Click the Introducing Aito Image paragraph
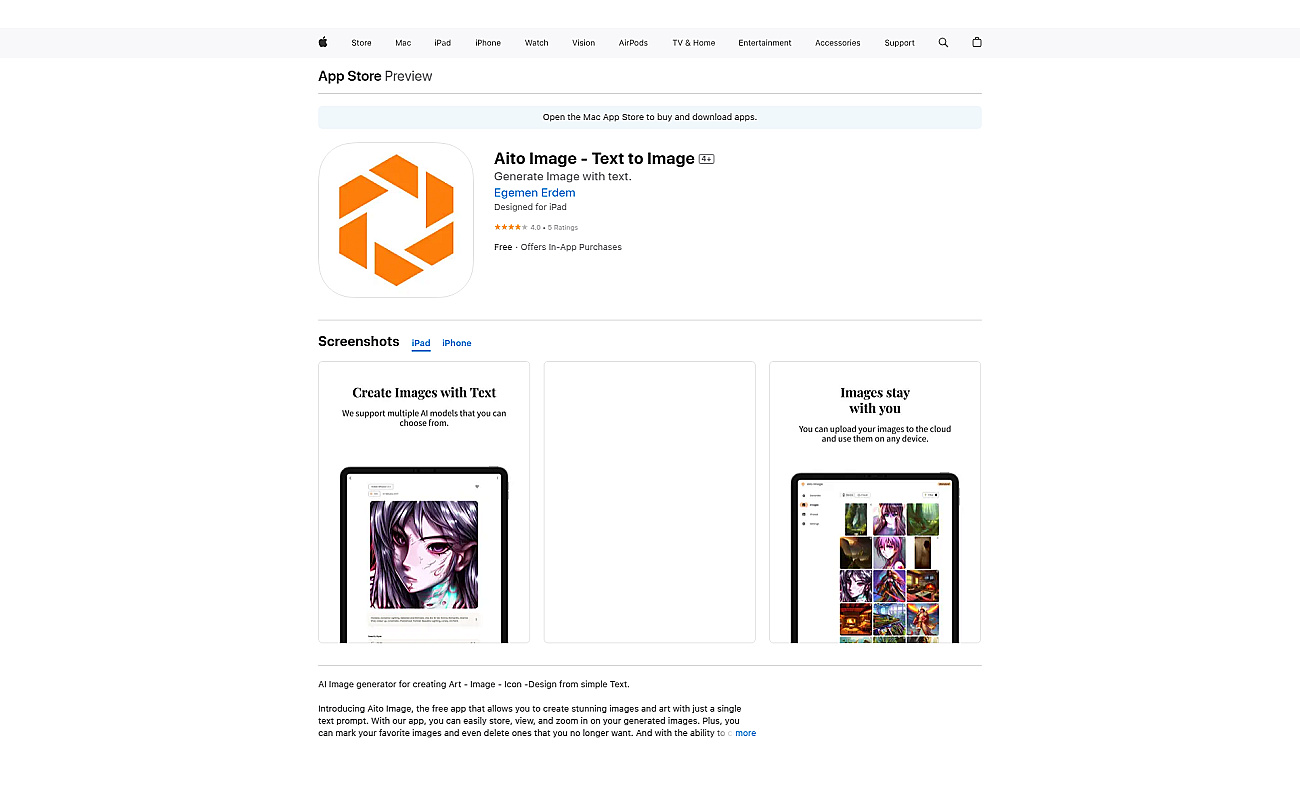 (x=537, y=720)
